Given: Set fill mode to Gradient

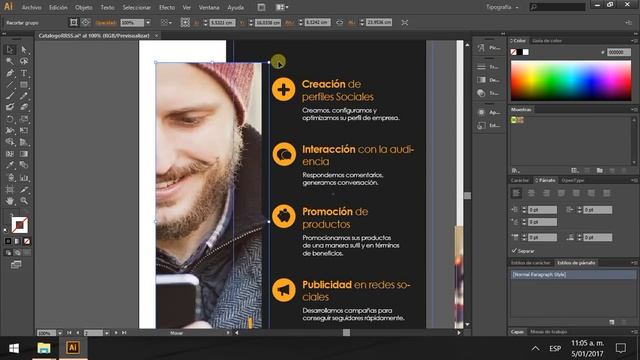Looking at the screenshot, I should pos(17,241).
